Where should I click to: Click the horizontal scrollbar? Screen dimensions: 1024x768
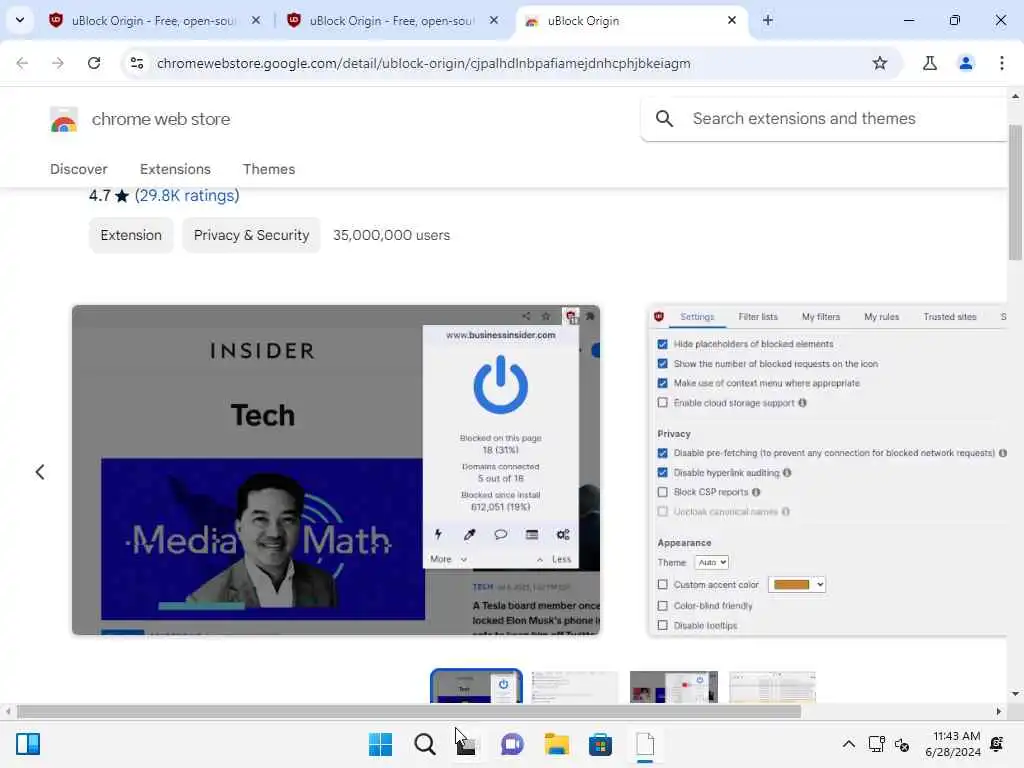point(409,711)
